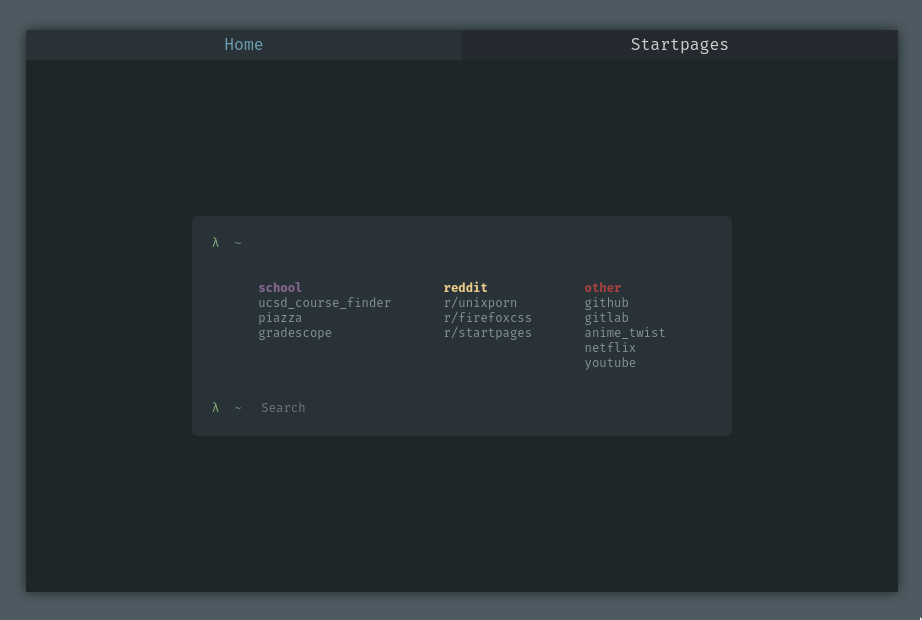Screen dimensions: 922x620
Task: Launch the netflix link
Action: 610,348
